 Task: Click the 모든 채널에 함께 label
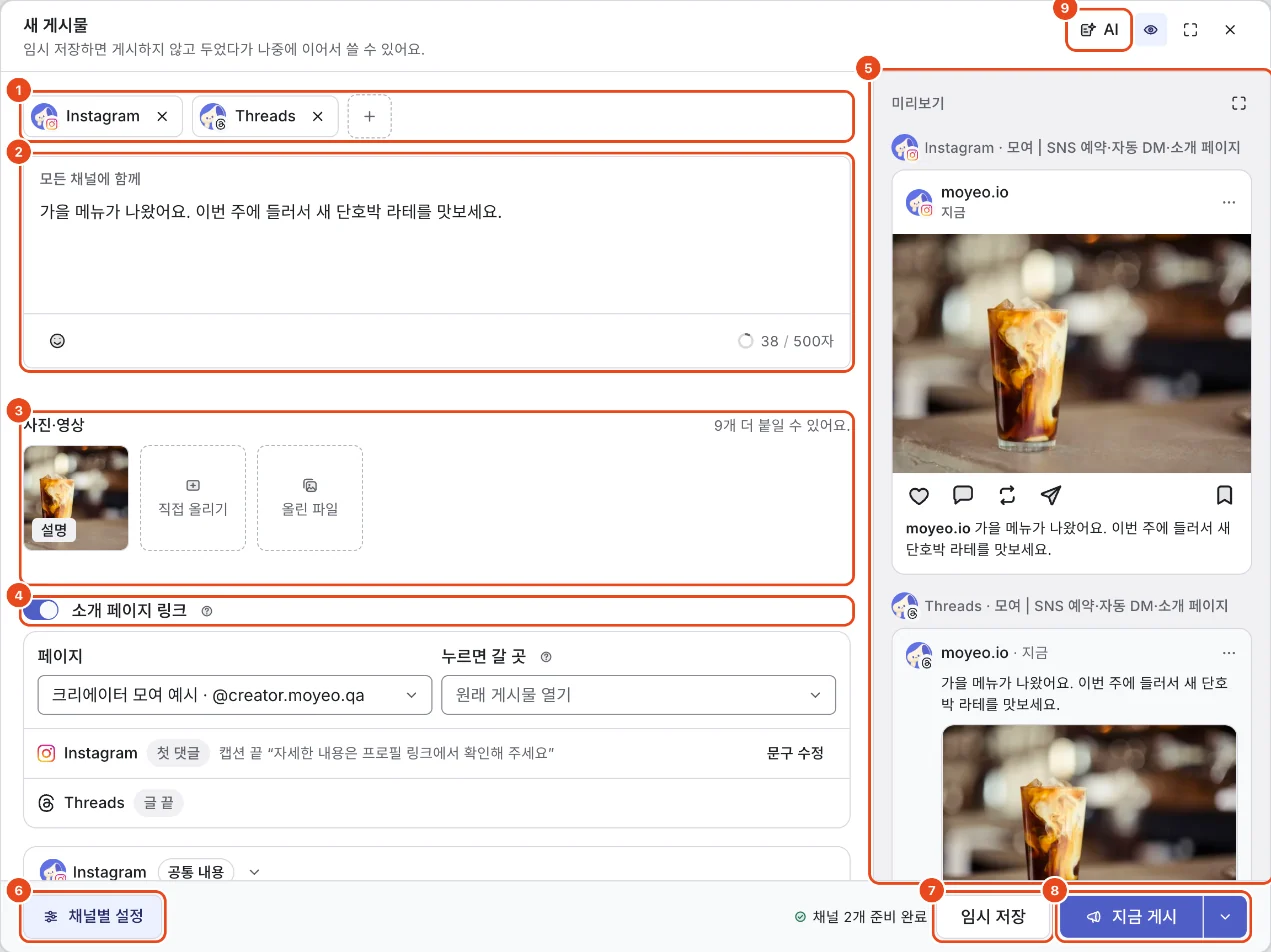[x=90, y=179]
